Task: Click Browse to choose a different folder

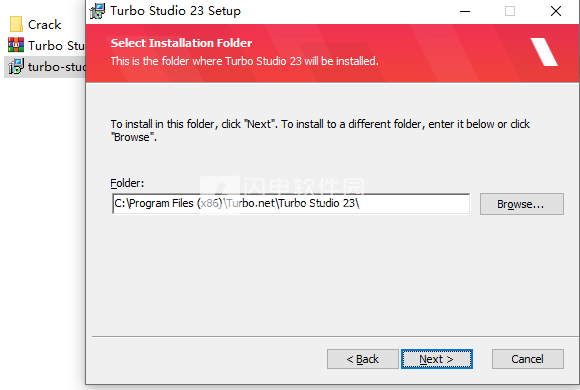Action: point(522,204)
